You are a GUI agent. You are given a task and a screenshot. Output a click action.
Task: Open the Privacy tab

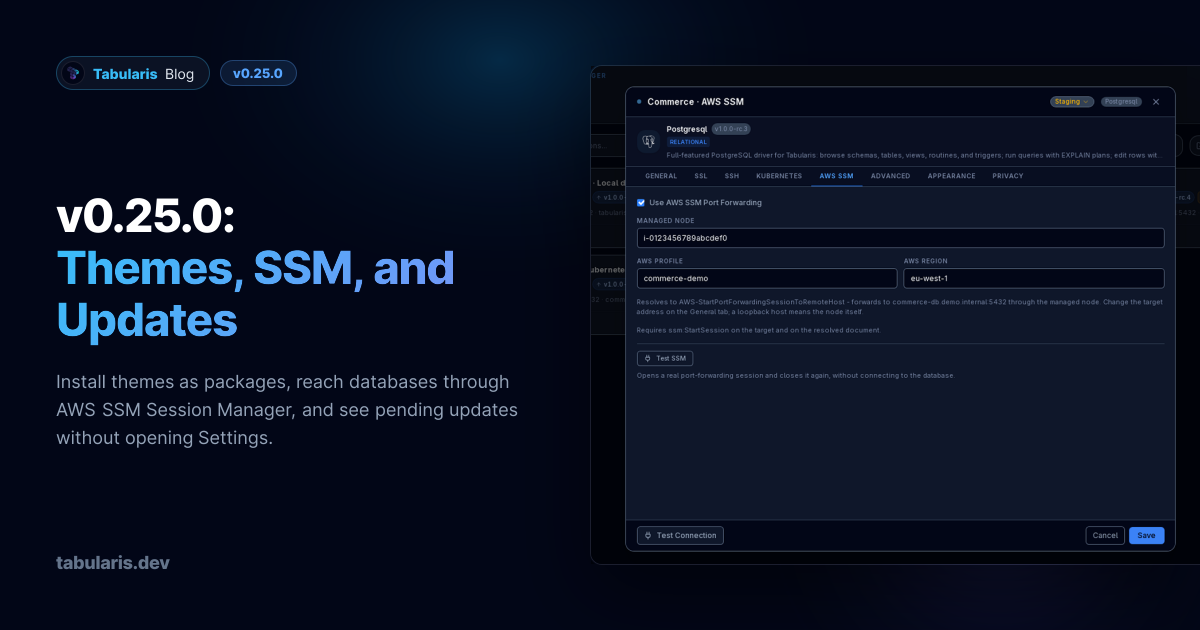click(1008, 176)
